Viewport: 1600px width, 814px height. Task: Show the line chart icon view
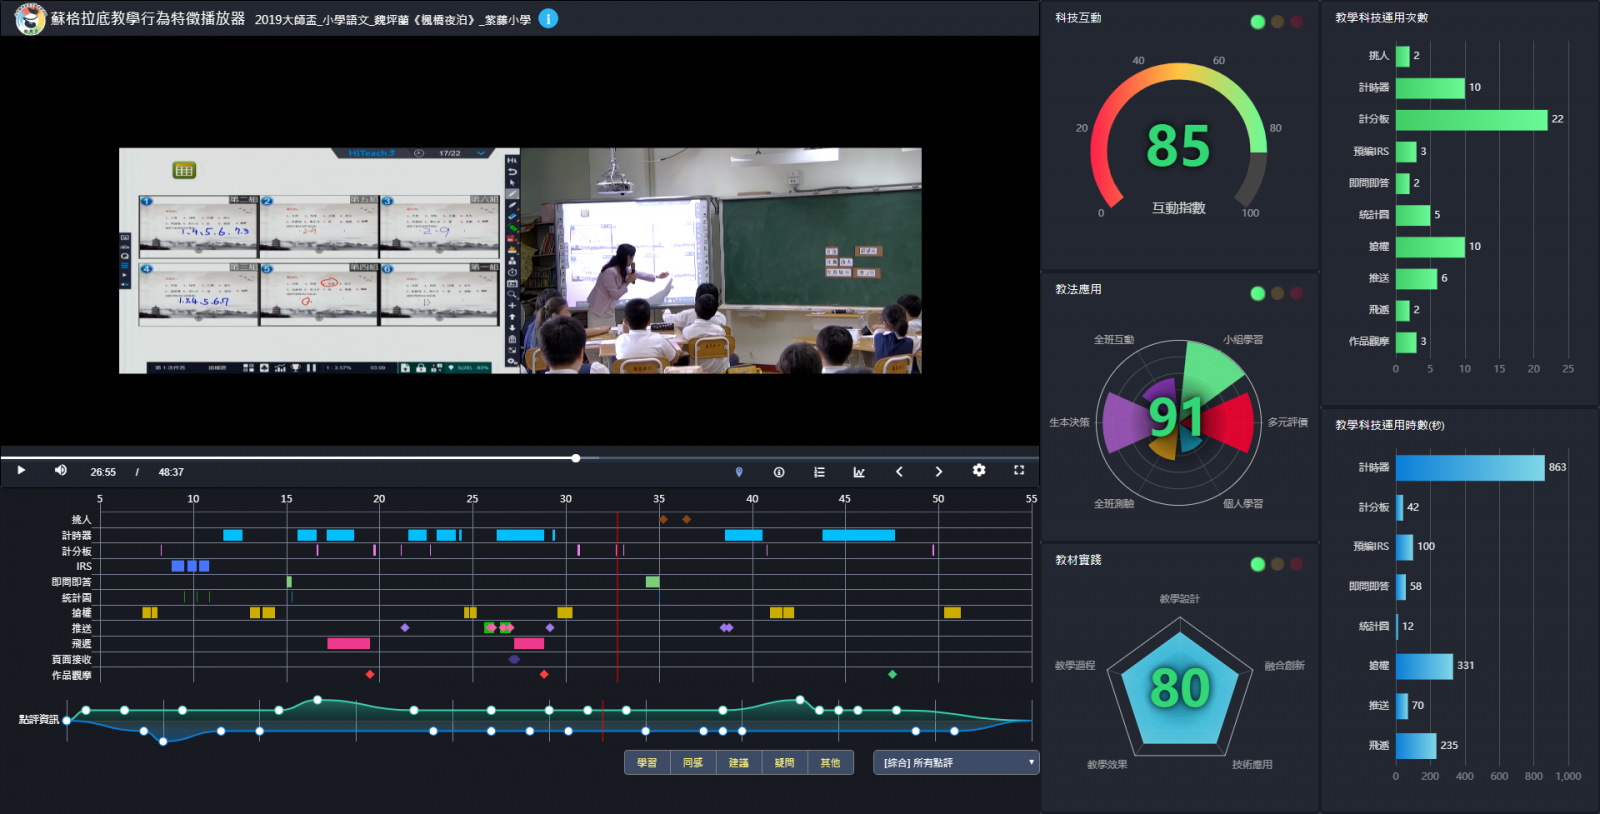pyautogui.click(x=859, y=472)
